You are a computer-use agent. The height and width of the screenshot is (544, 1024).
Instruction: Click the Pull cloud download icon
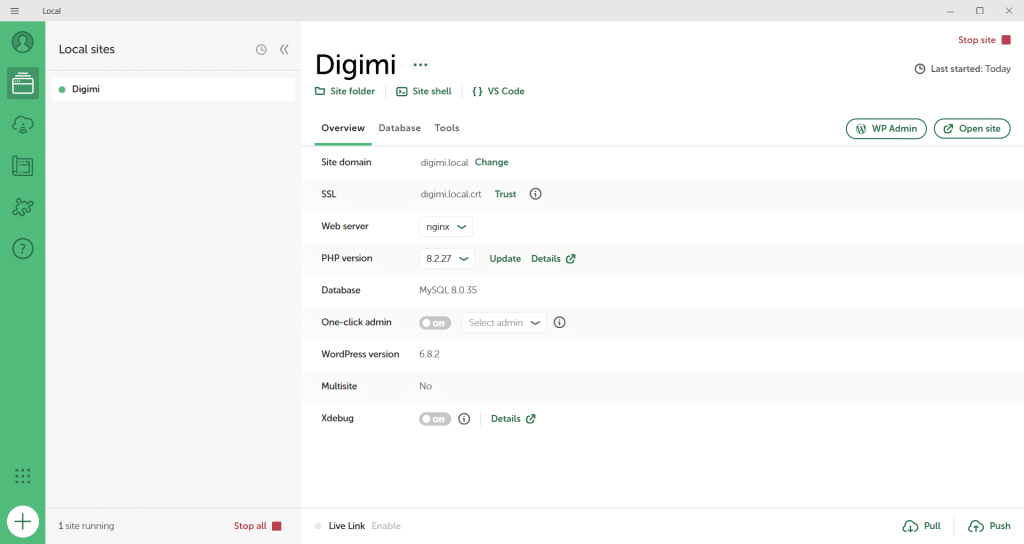[x=910, y=526]
